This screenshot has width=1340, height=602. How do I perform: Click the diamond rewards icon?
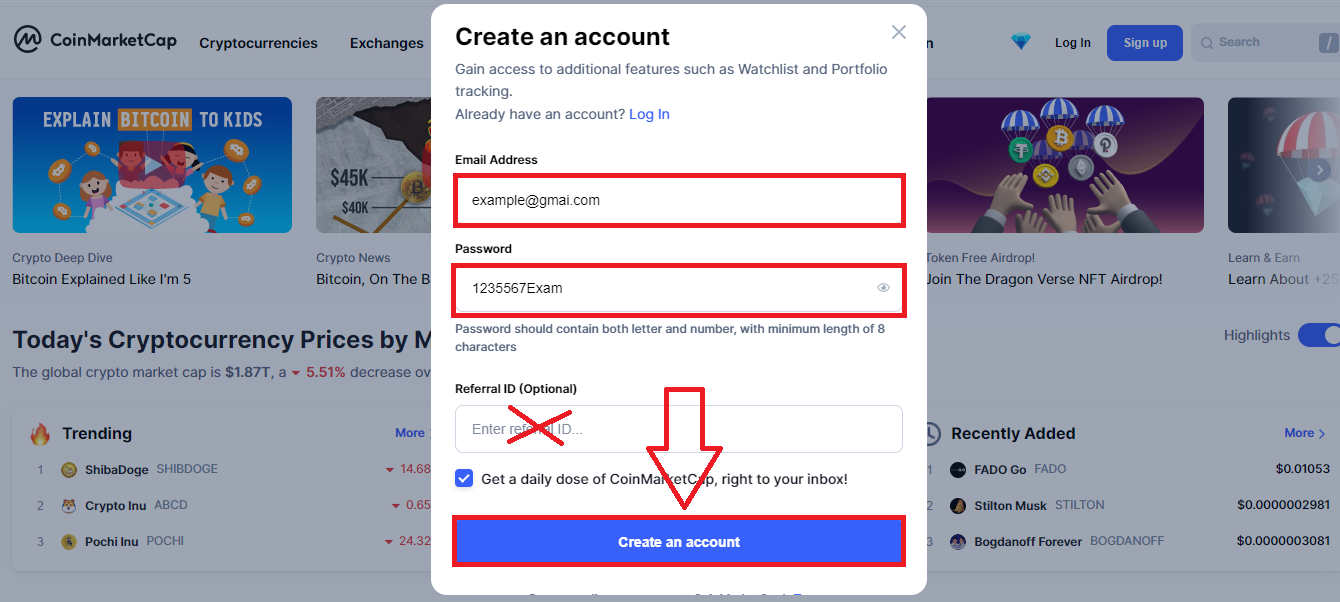(x=1020, y=42)
